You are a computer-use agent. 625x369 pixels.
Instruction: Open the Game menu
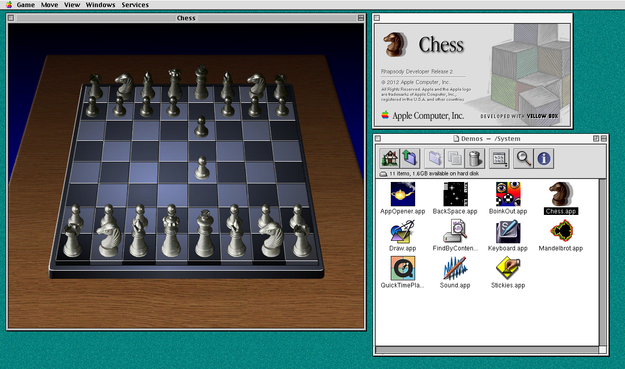(x=26, y=5)
